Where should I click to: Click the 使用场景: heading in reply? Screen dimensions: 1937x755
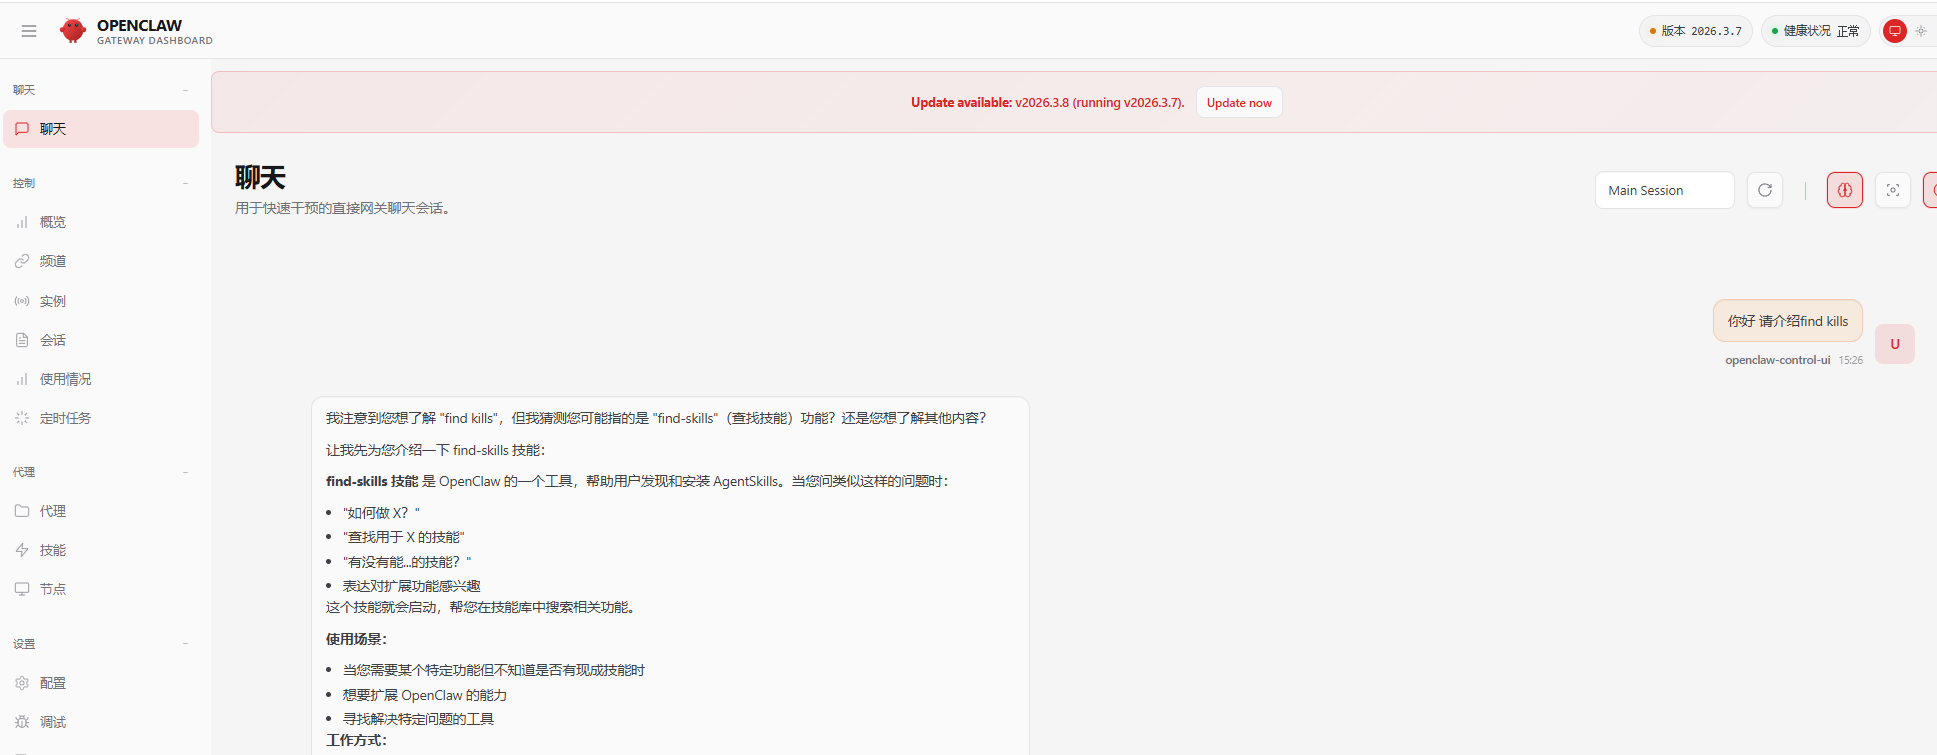click(x=356, y=639)
